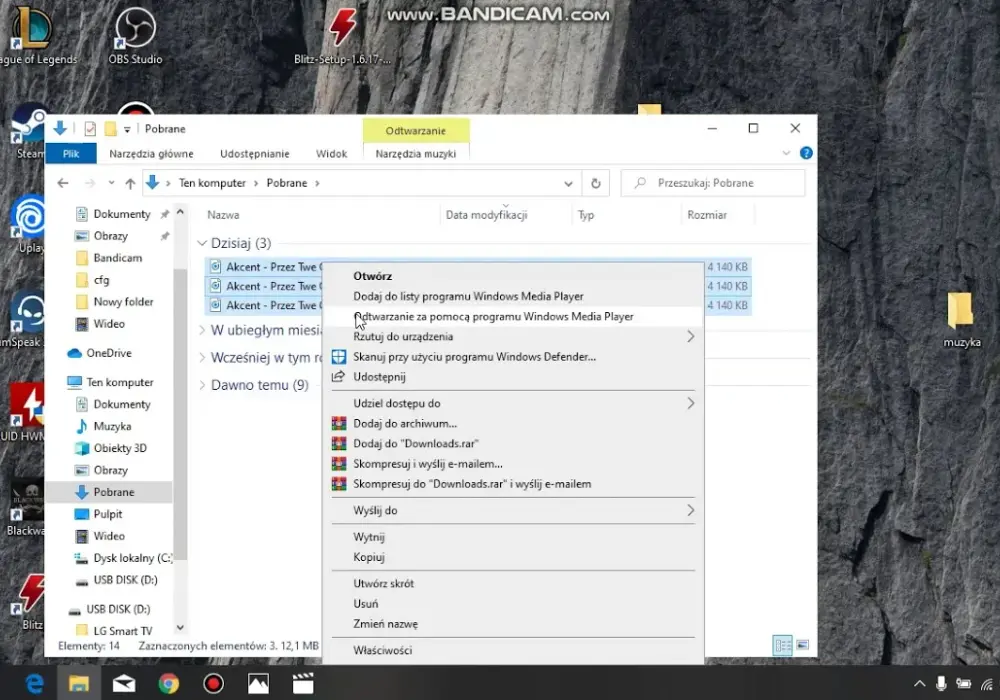Screen dimensions: 1000x700
Task: Open the muzyka folder on desktop
Action: (961, 319)
